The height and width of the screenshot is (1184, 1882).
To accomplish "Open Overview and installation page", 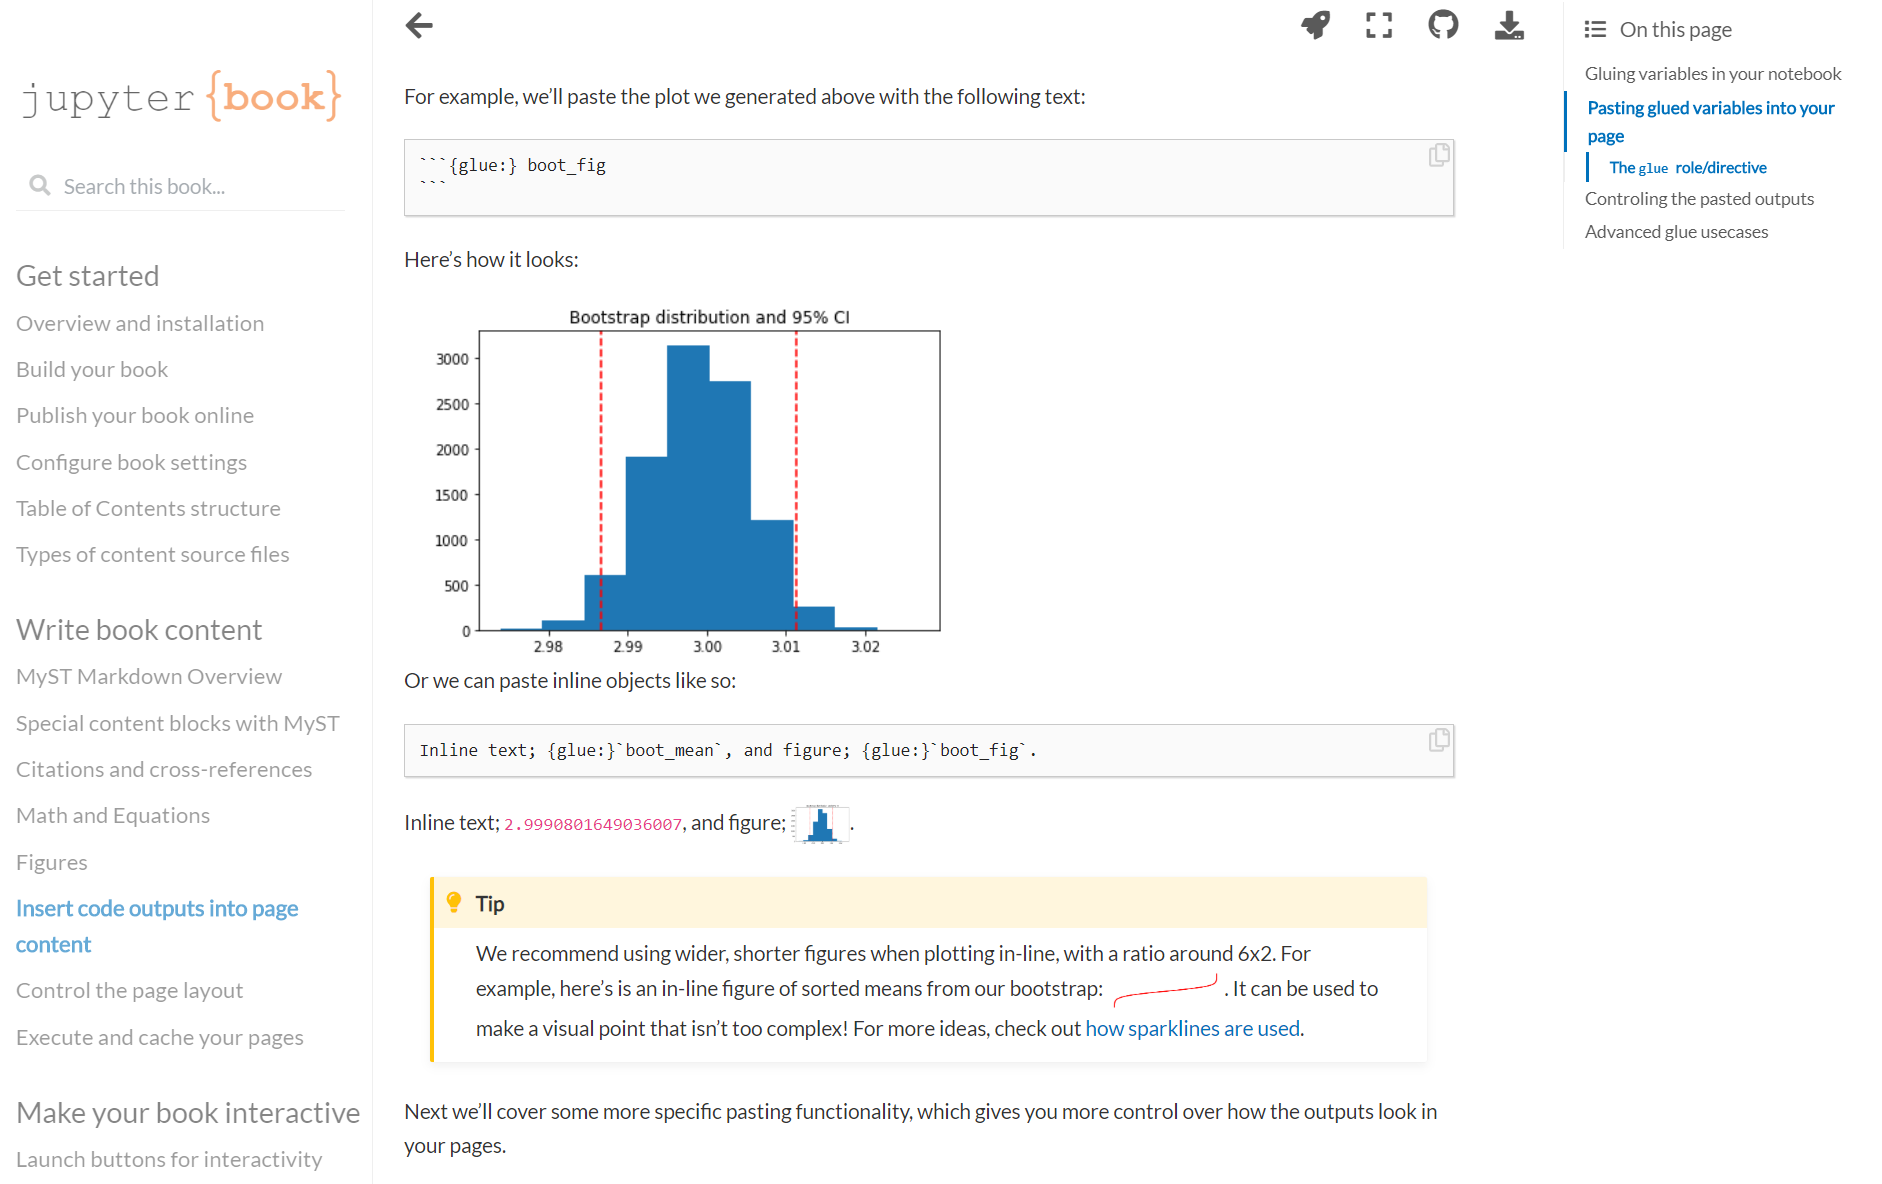I will [140, 323].
